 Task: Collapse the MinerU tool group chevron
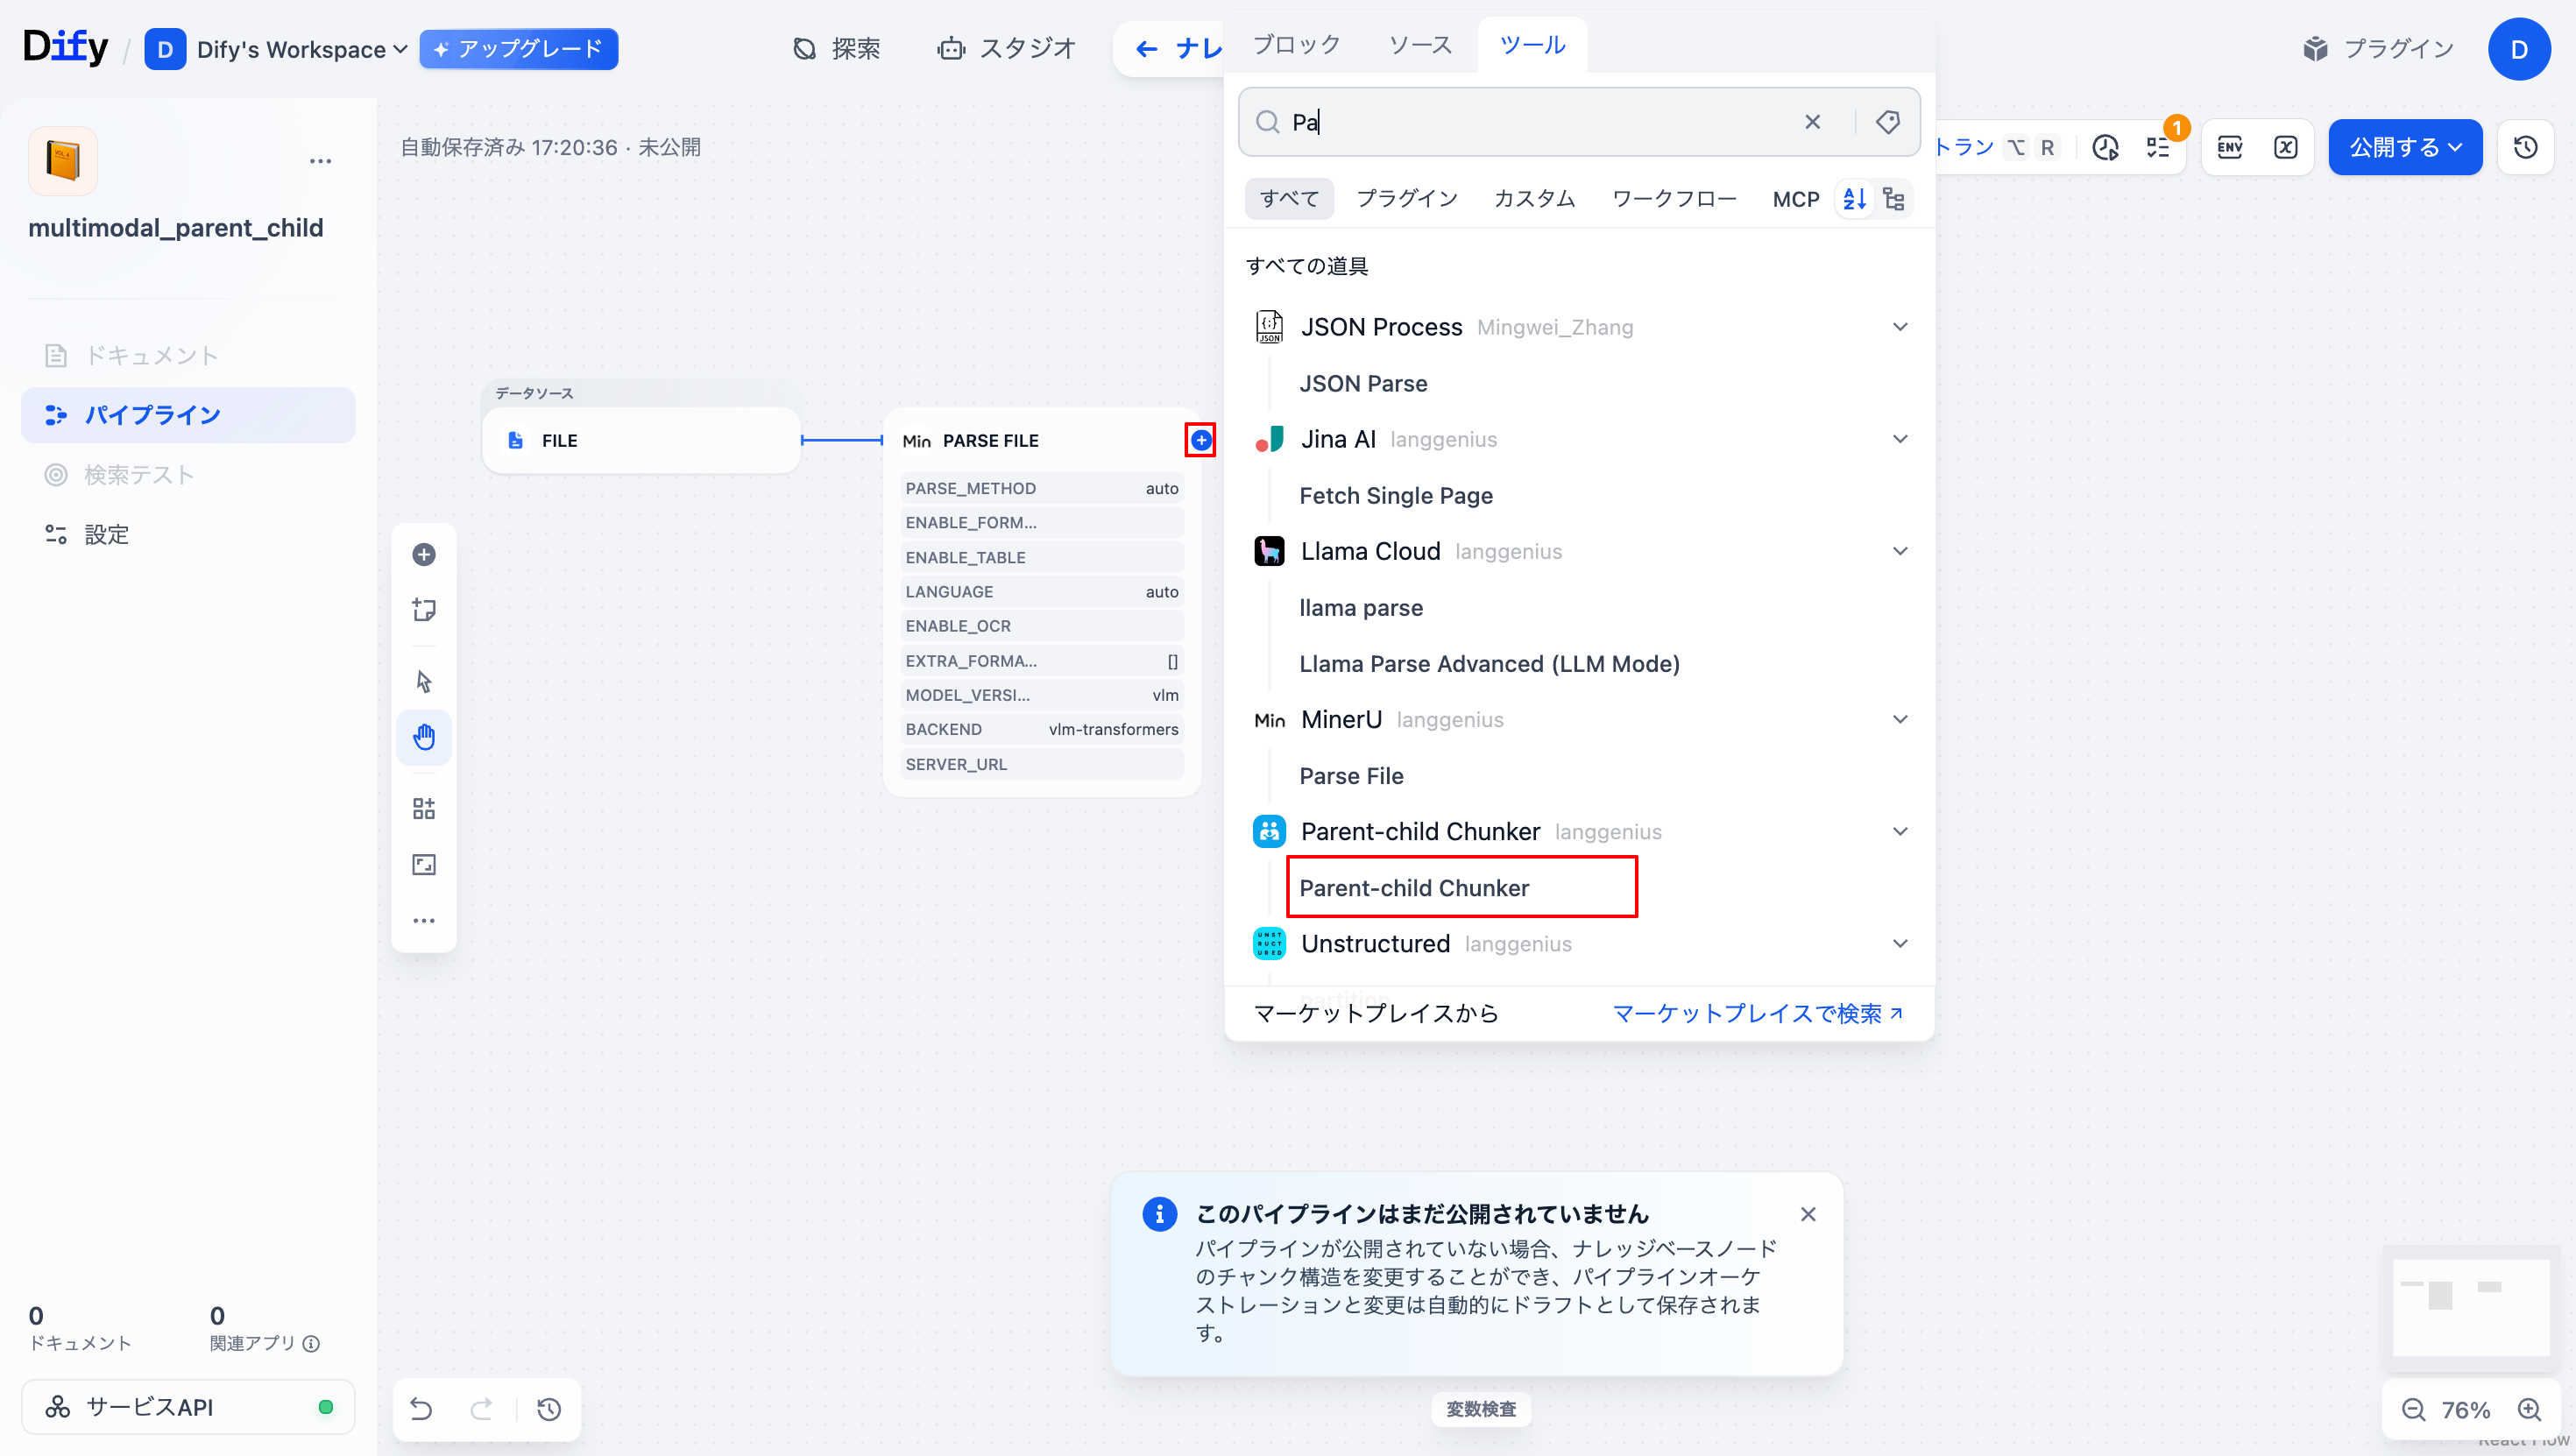pyautogui.click(x=1900, y=719)
